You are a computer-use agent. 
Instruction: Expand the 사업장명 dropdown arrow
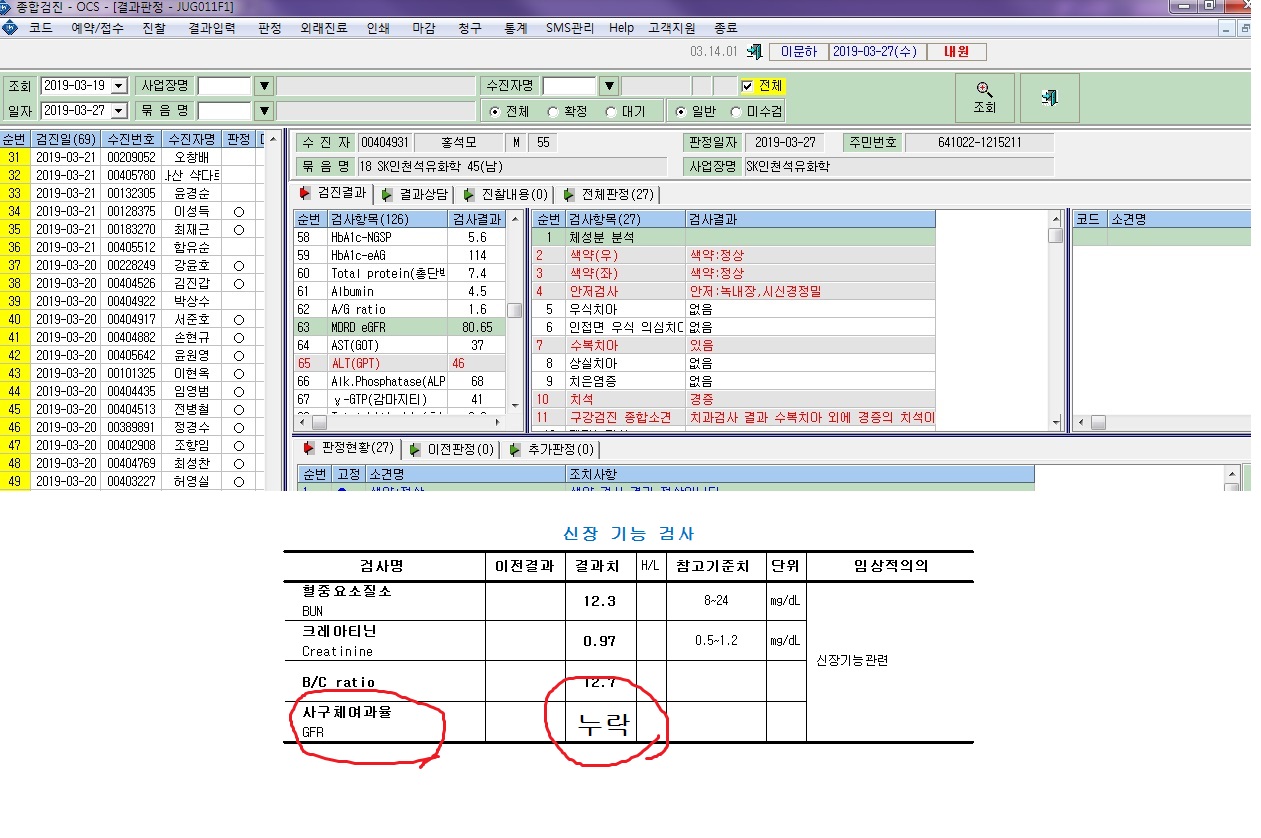click(264, 86)
